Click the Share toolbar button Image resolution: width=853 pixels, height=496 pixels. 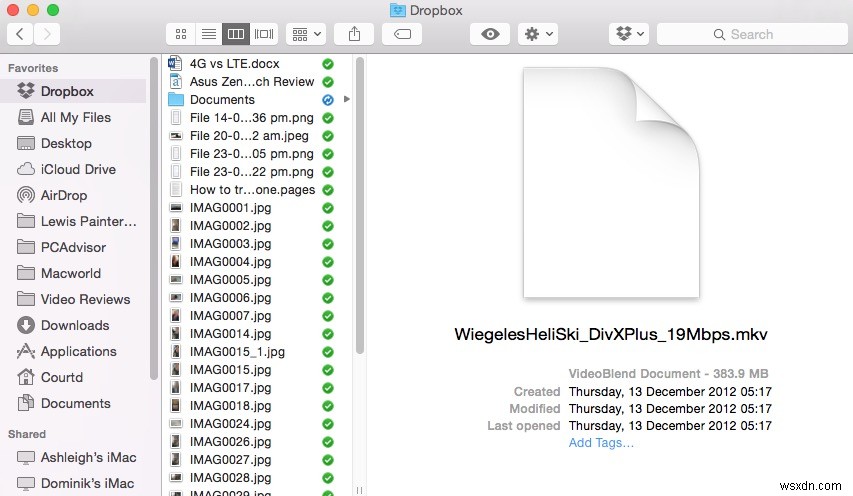click(354, 34)
